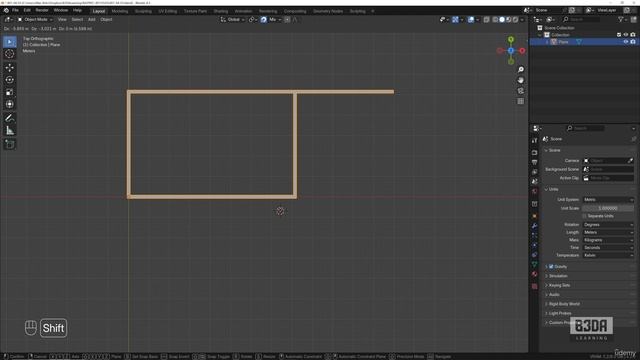
Task: Open the Modifiers properties tab
Action: [535, 226]
